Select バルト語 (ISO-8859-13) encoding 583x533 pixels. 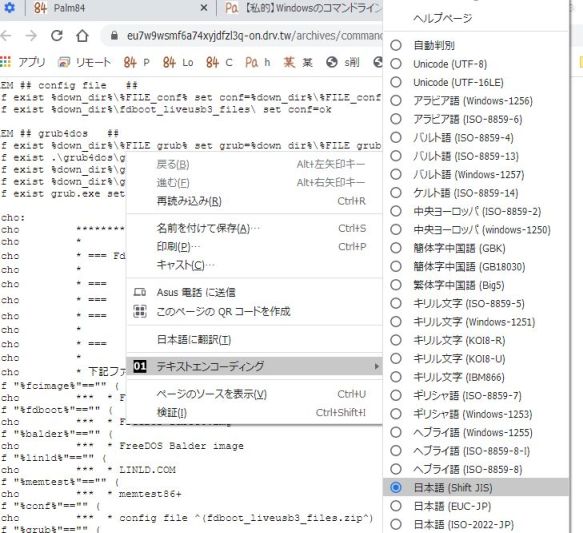pyautogui.click(x=476, y=156)
